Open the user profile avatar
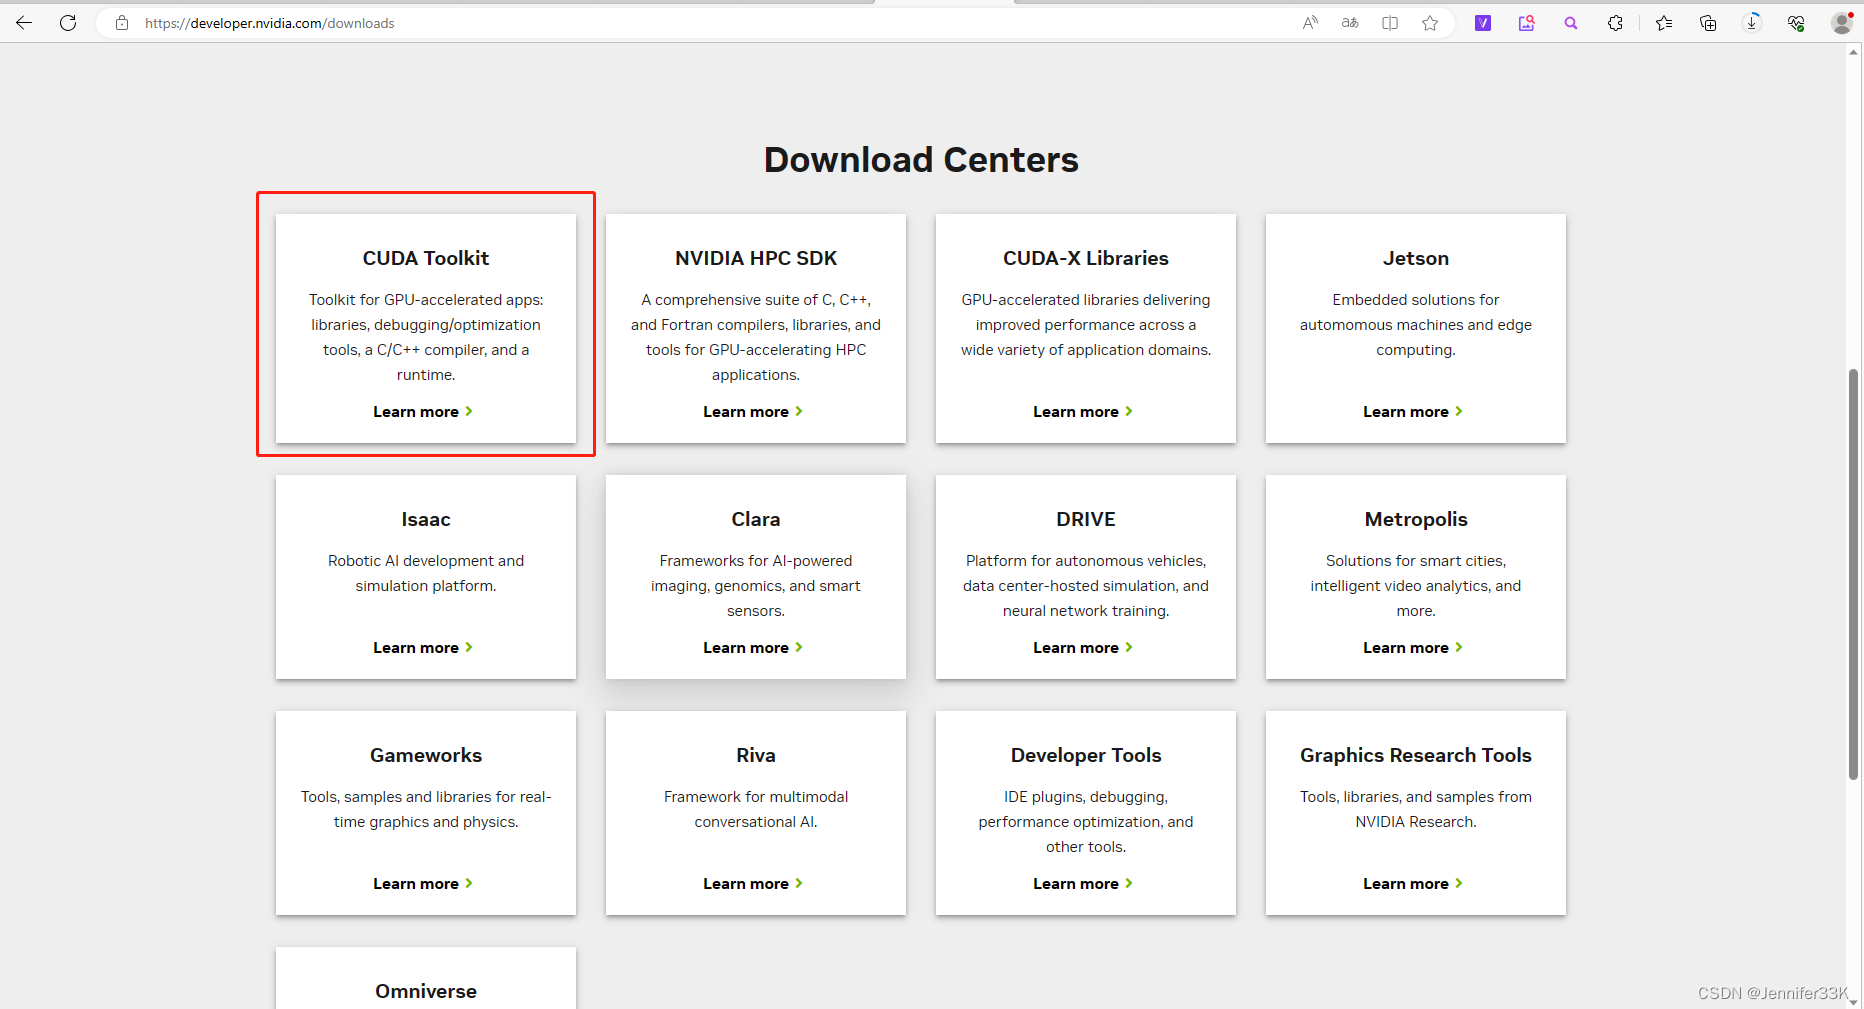The image size is (1864, 1009). (x=1842, y=23)
